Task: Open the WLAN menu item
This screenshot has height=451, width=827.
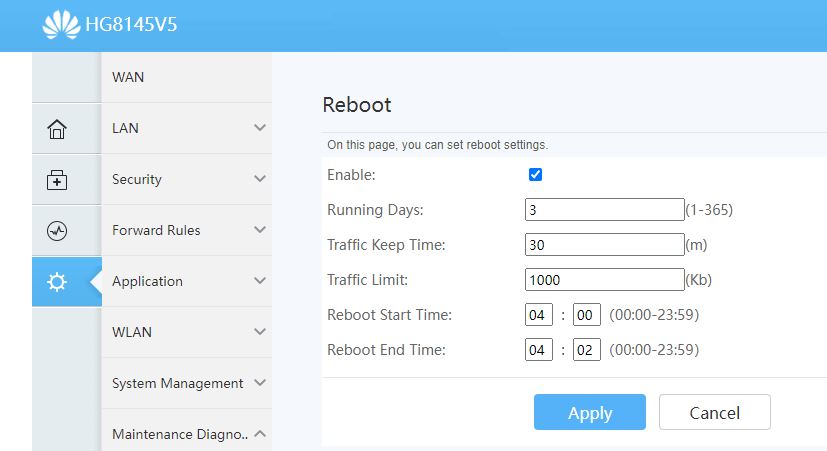Action: (x=132, y=332)
